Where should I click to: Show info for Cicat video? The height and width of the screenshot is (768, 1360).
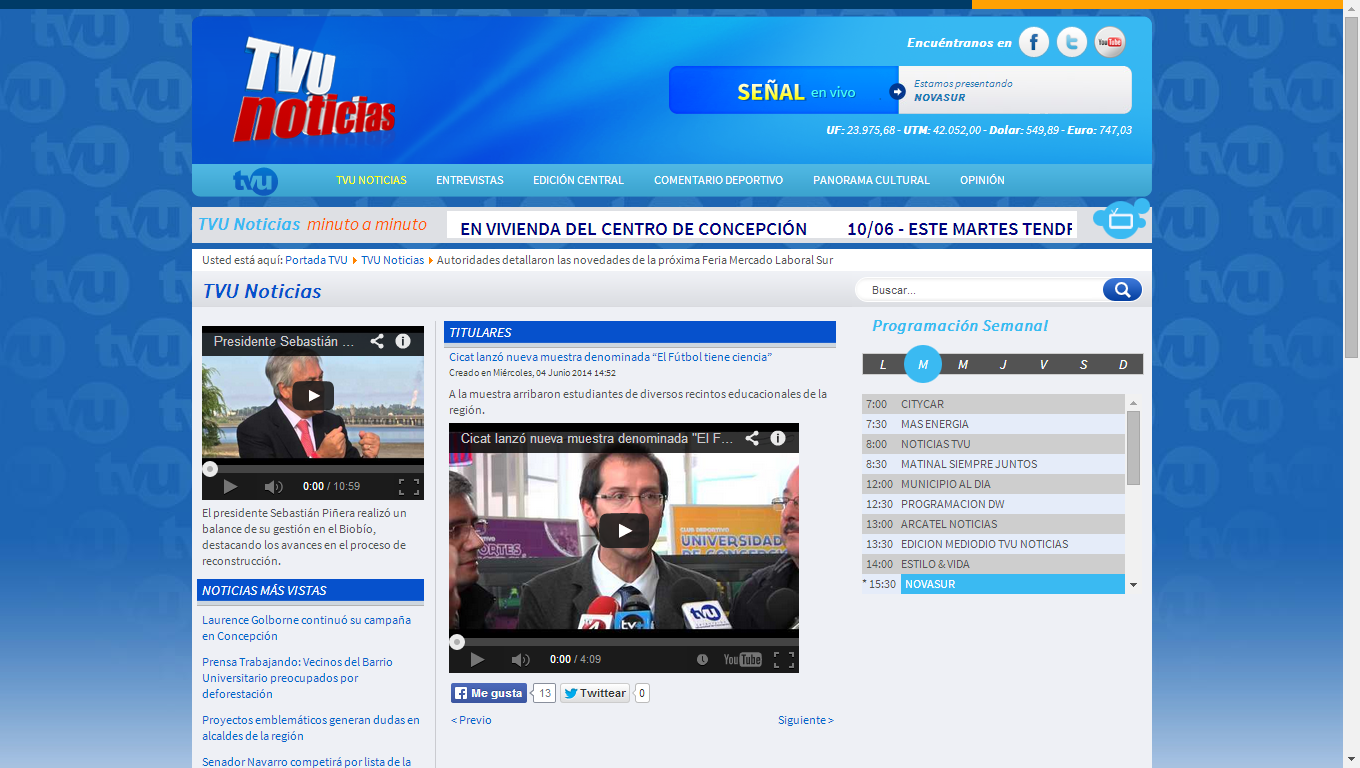[778, 438]
